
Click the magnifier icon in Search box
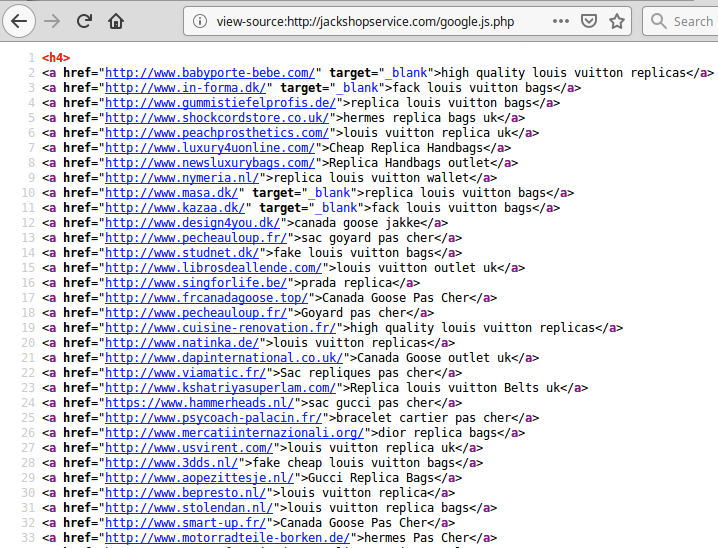tap(658, 21)
